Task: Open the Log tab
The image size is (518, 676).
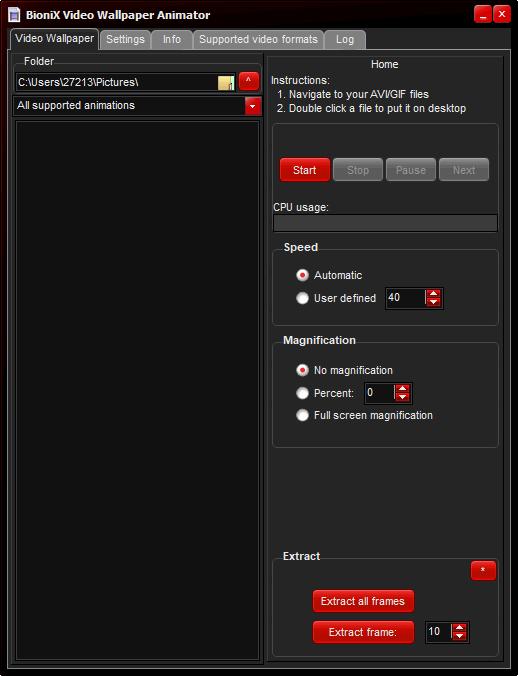Action: 345,40
